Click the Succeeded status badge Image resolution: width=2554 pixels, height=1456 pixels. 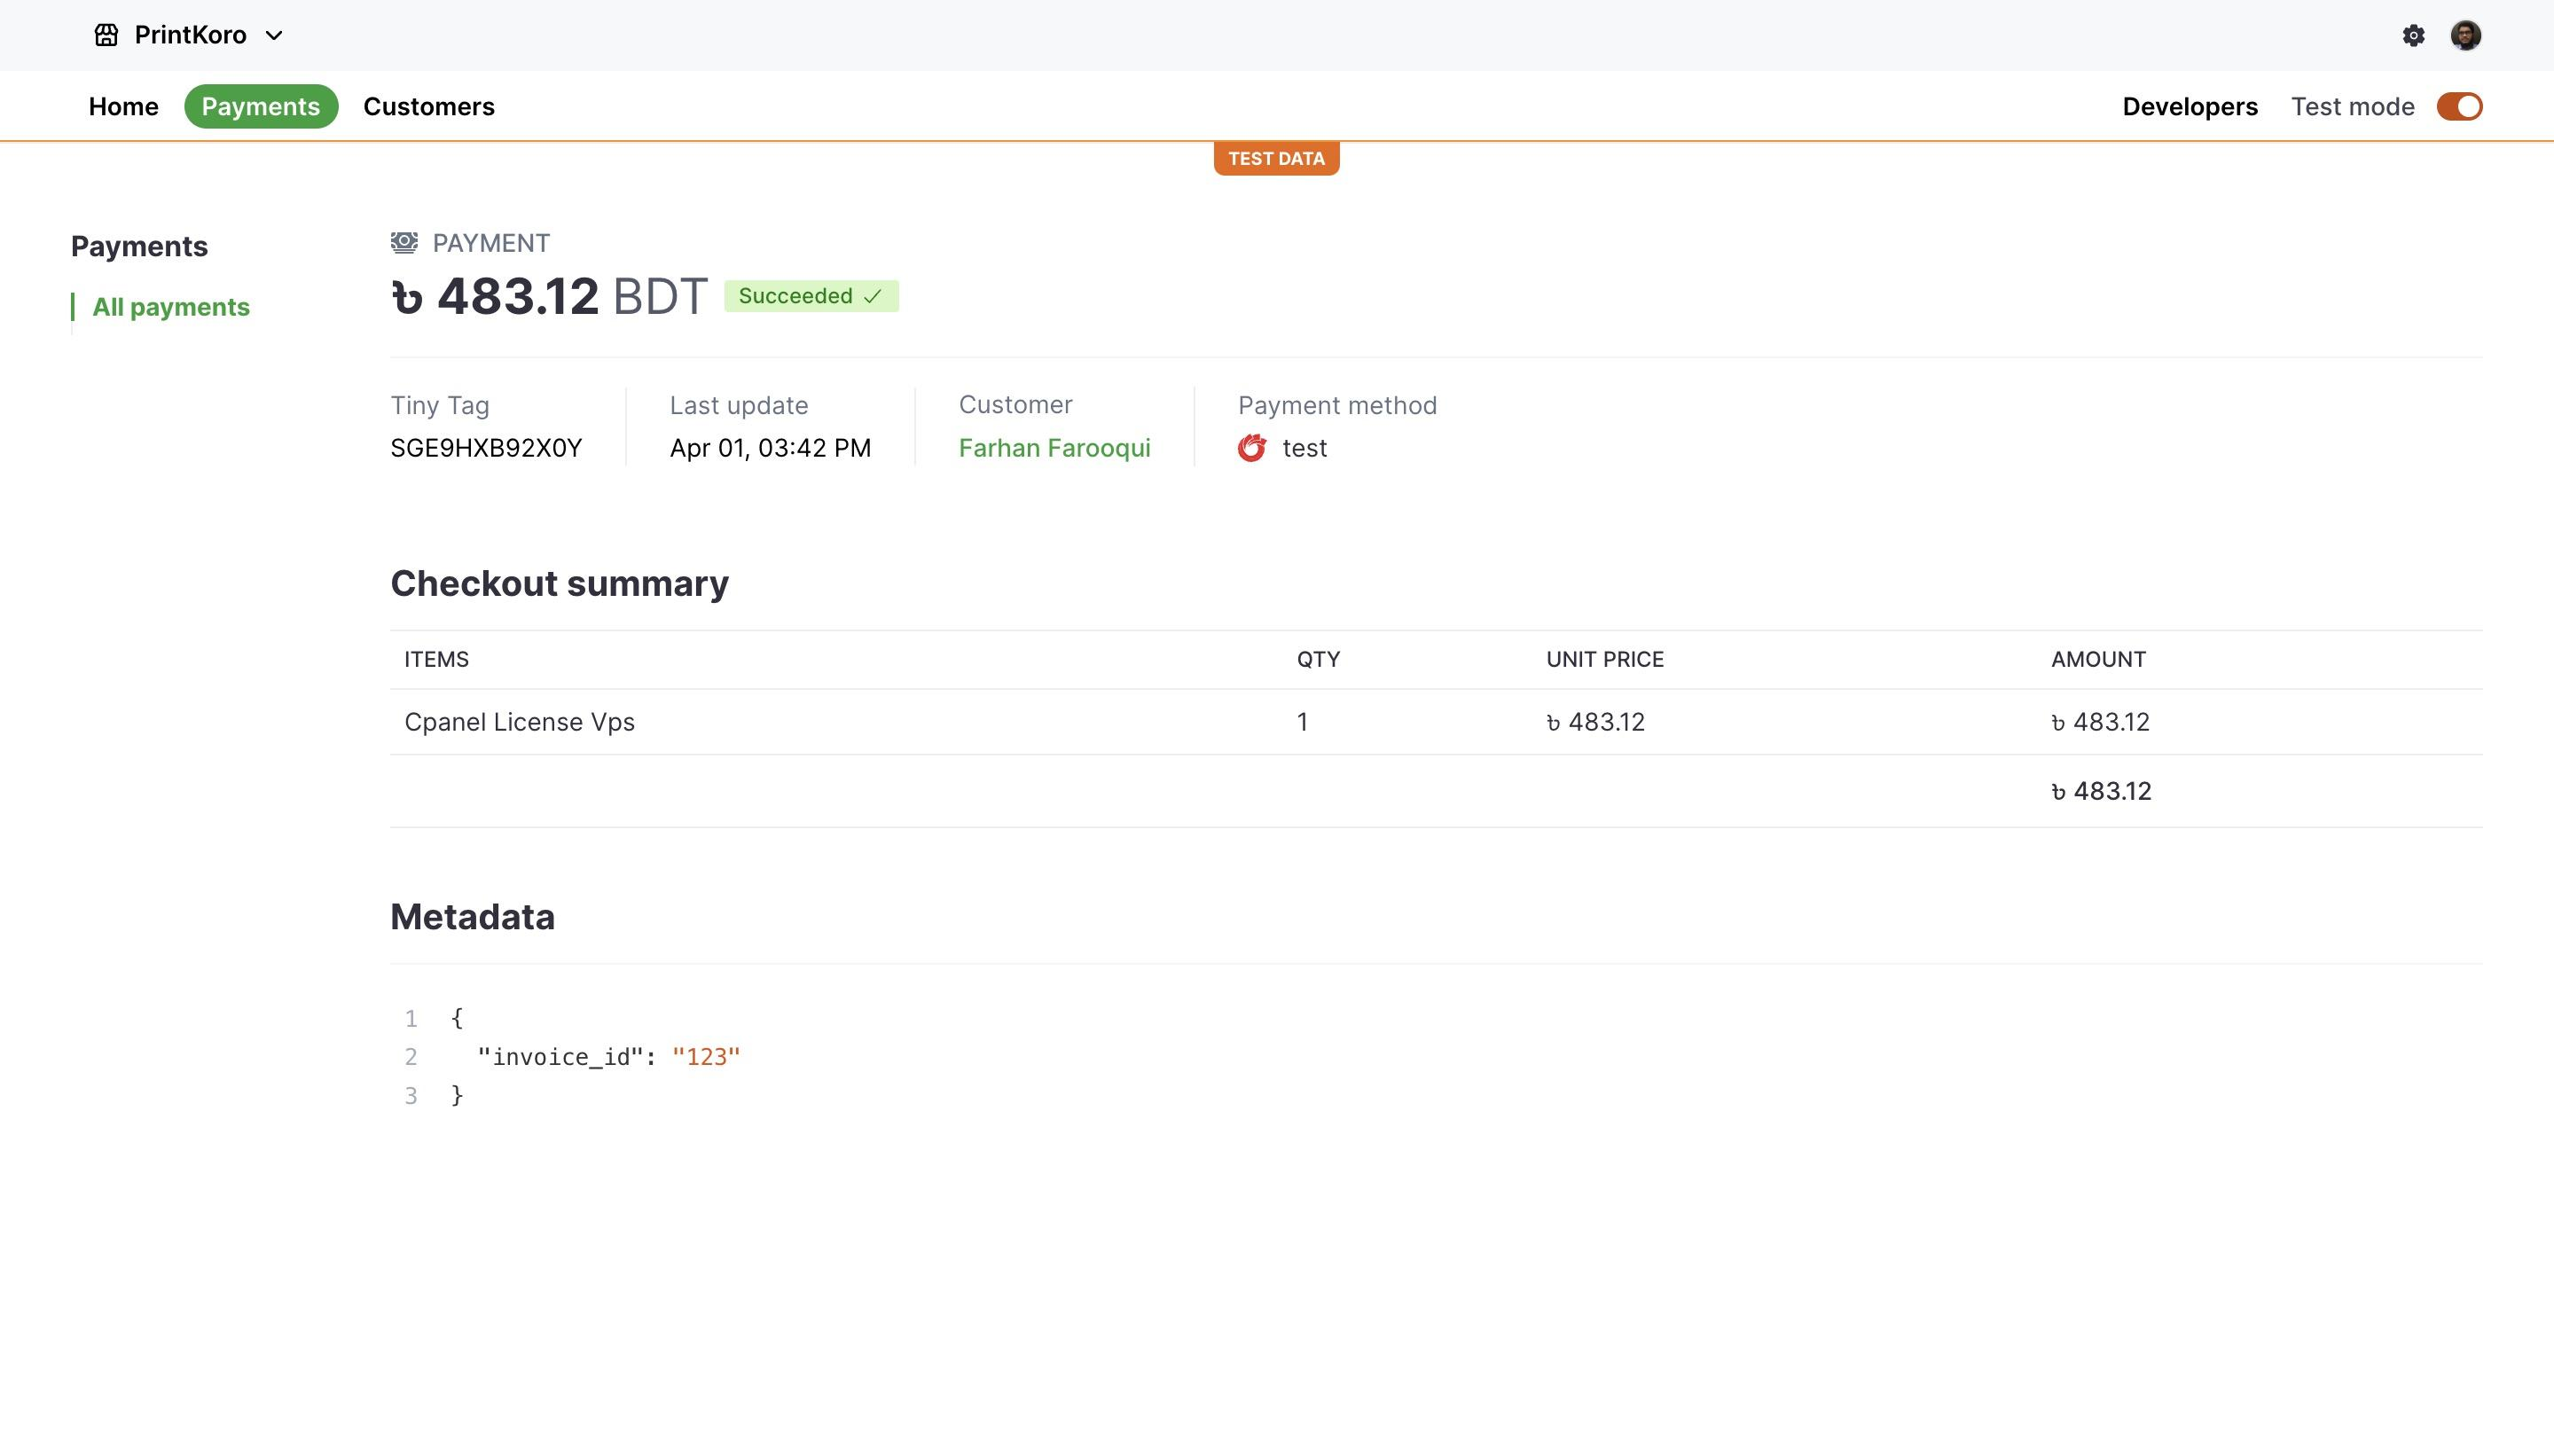(x=810, y=296)
